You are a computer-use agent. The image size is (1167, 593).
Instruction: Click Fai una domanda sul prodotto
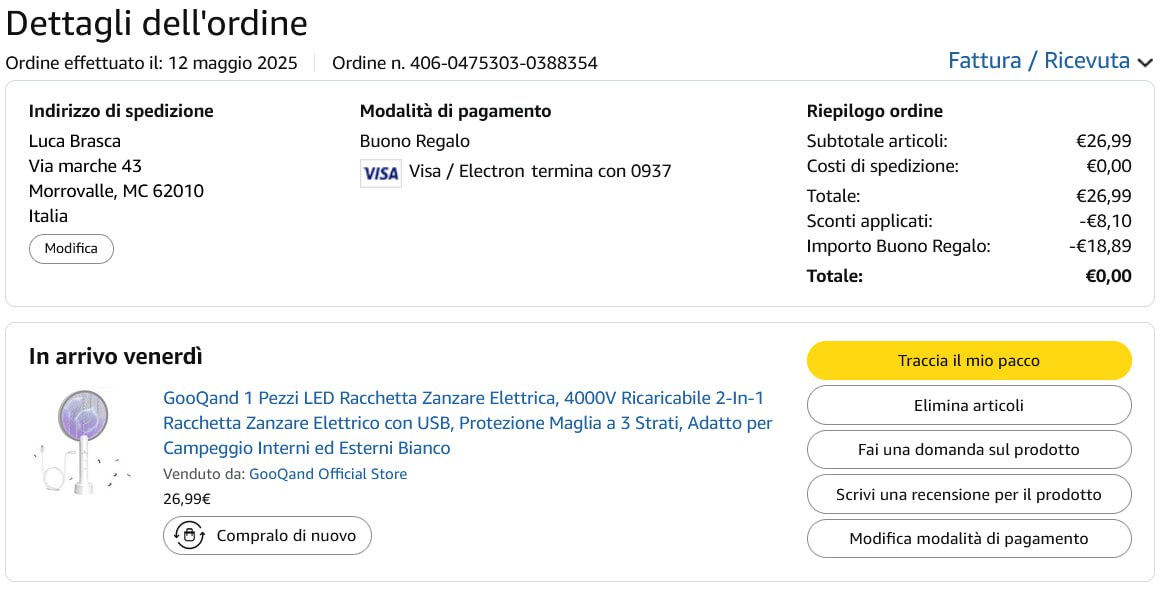point(968,450)
